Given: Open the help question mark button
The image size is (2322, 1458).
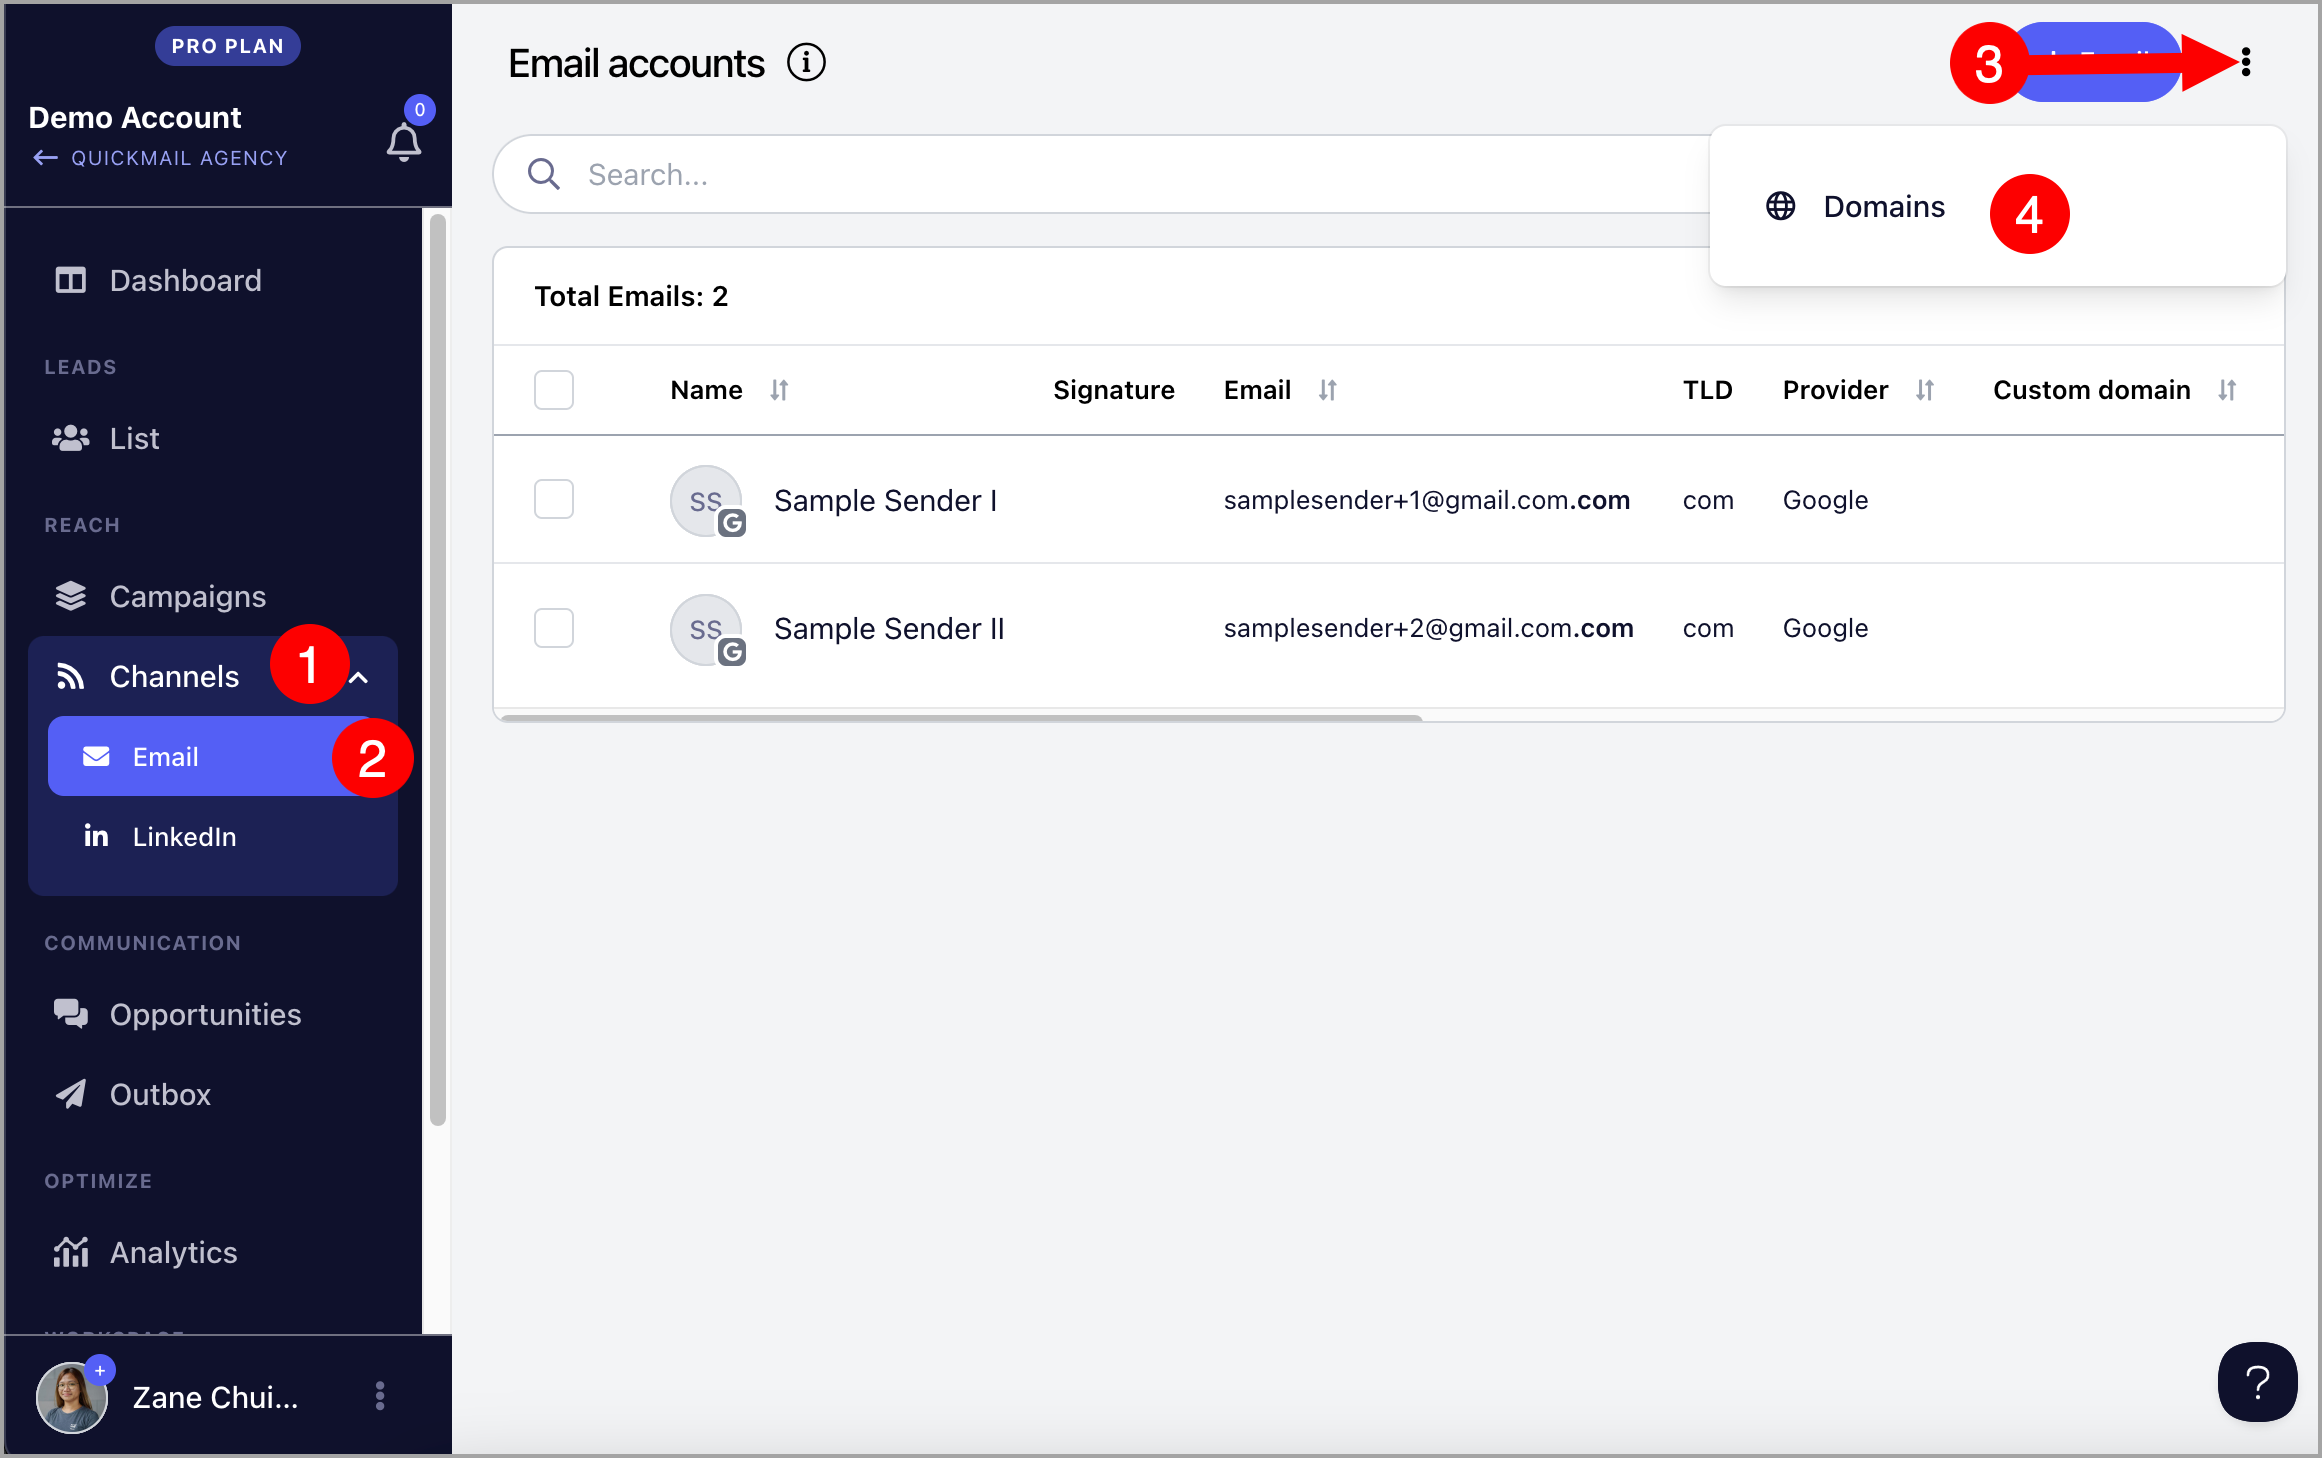Looking at the screenshot, I should click(2257, 1382).
